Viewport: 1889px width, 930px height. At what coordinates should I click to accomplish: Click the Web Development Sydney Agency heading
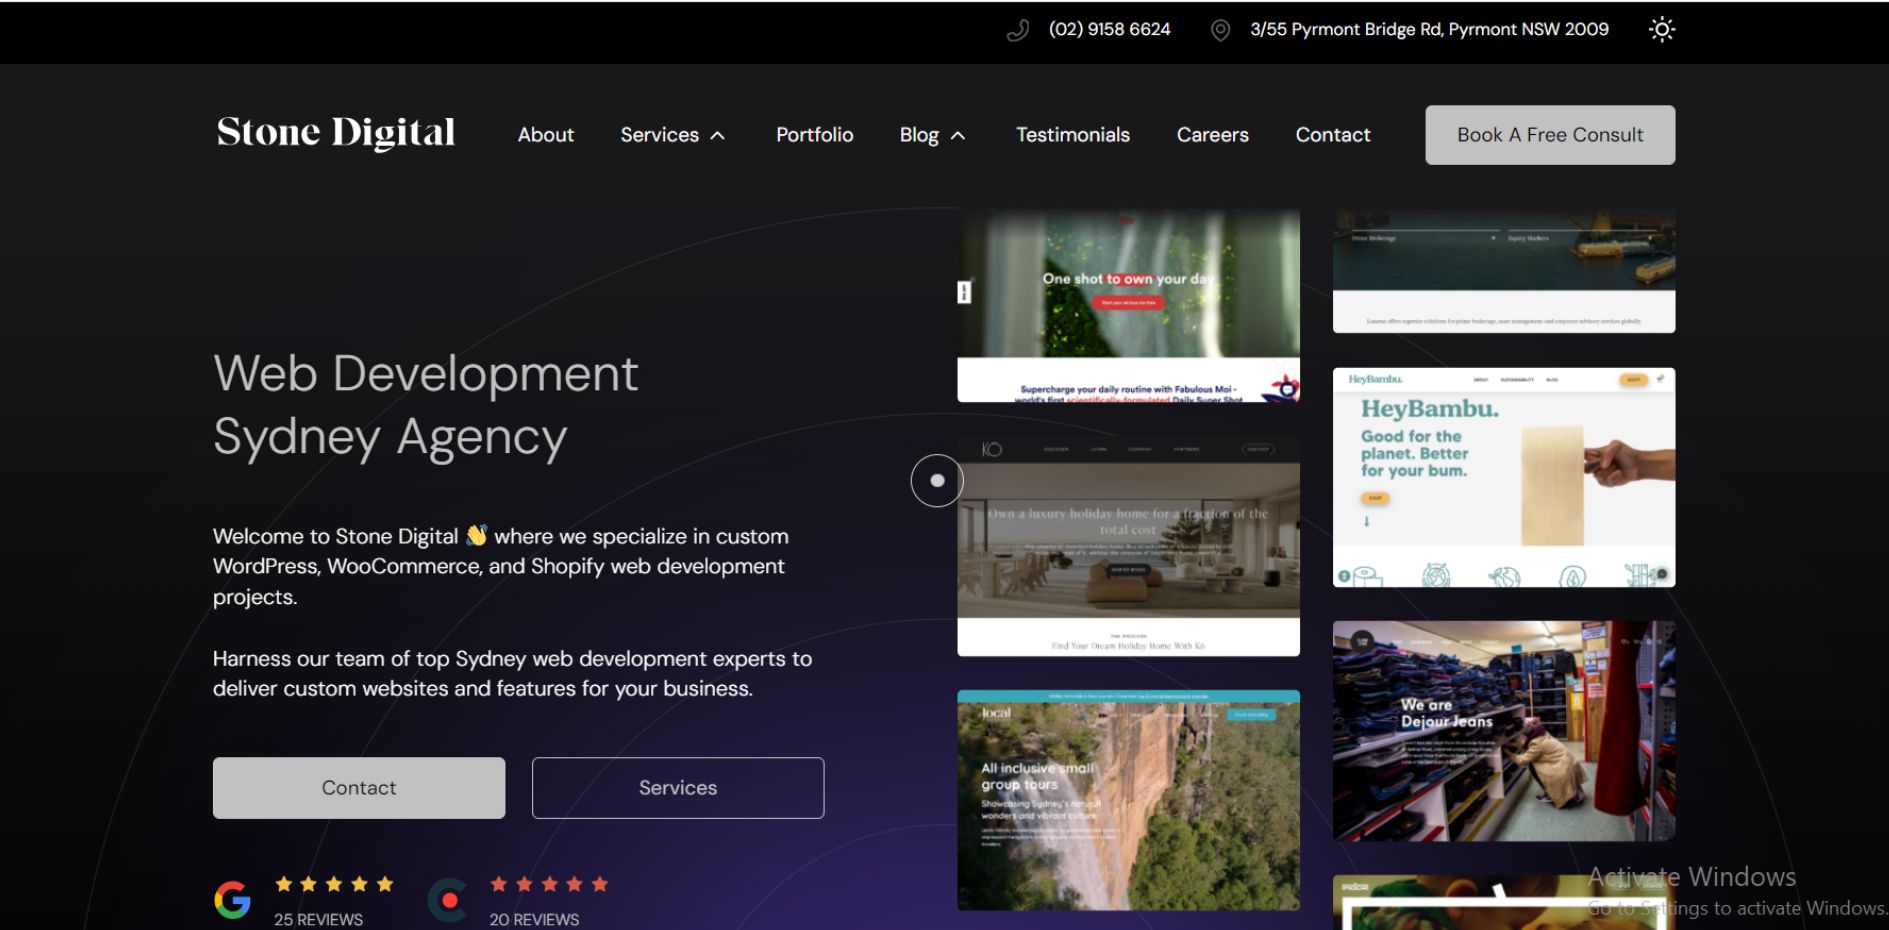(425, 405)
